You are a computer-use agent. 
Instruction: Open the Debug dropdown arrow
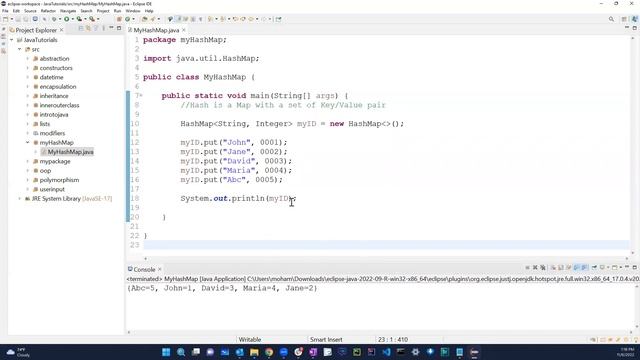(x=60, y=19)
